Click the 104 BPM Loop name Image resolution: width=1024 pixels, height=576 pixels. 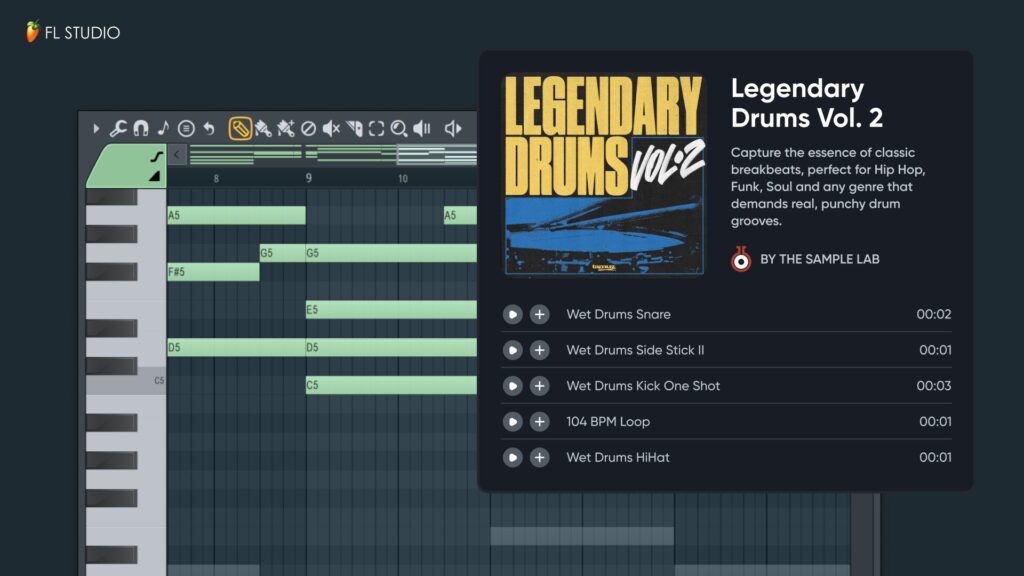tap(608, 422)
